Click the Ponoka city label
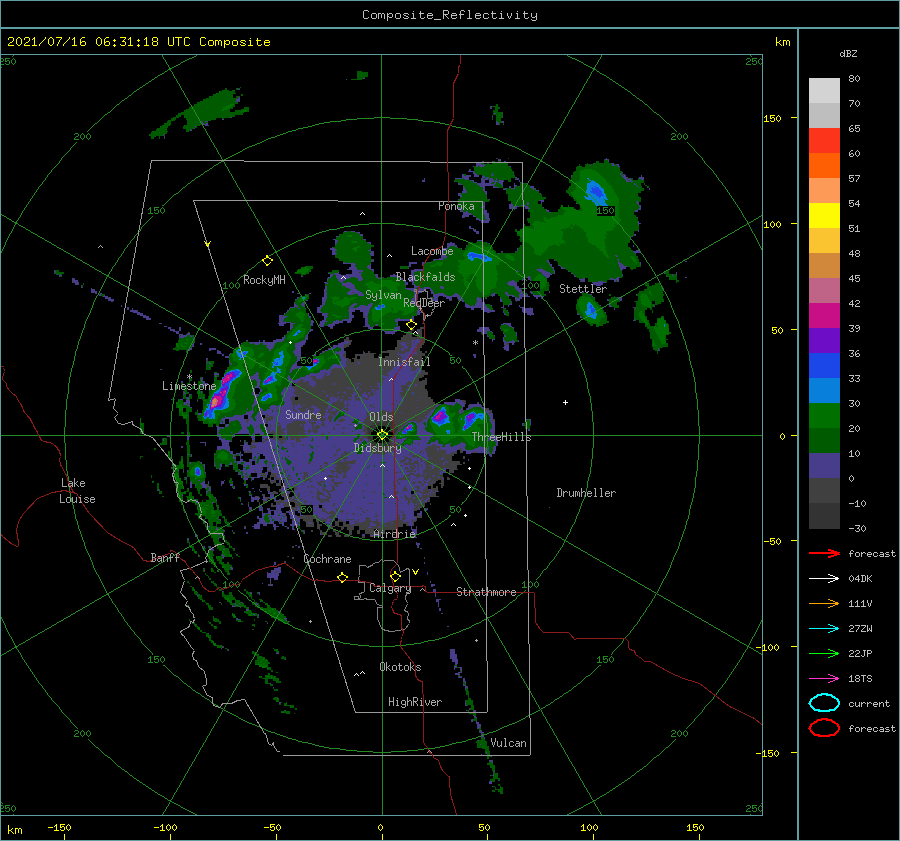 coord(456,206)
